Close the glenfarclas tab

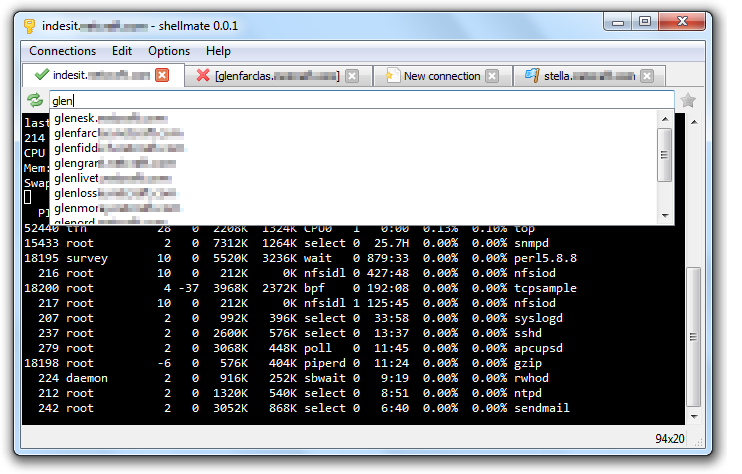[352, 76]
